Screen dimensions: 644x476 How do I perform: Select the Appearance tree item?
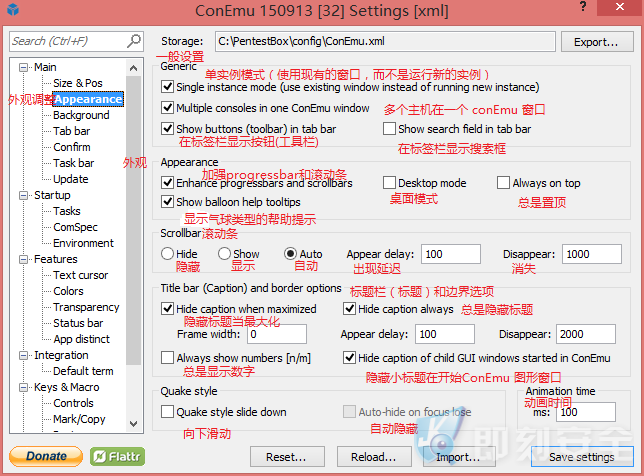pyautogui.click(x=88, y=99)
